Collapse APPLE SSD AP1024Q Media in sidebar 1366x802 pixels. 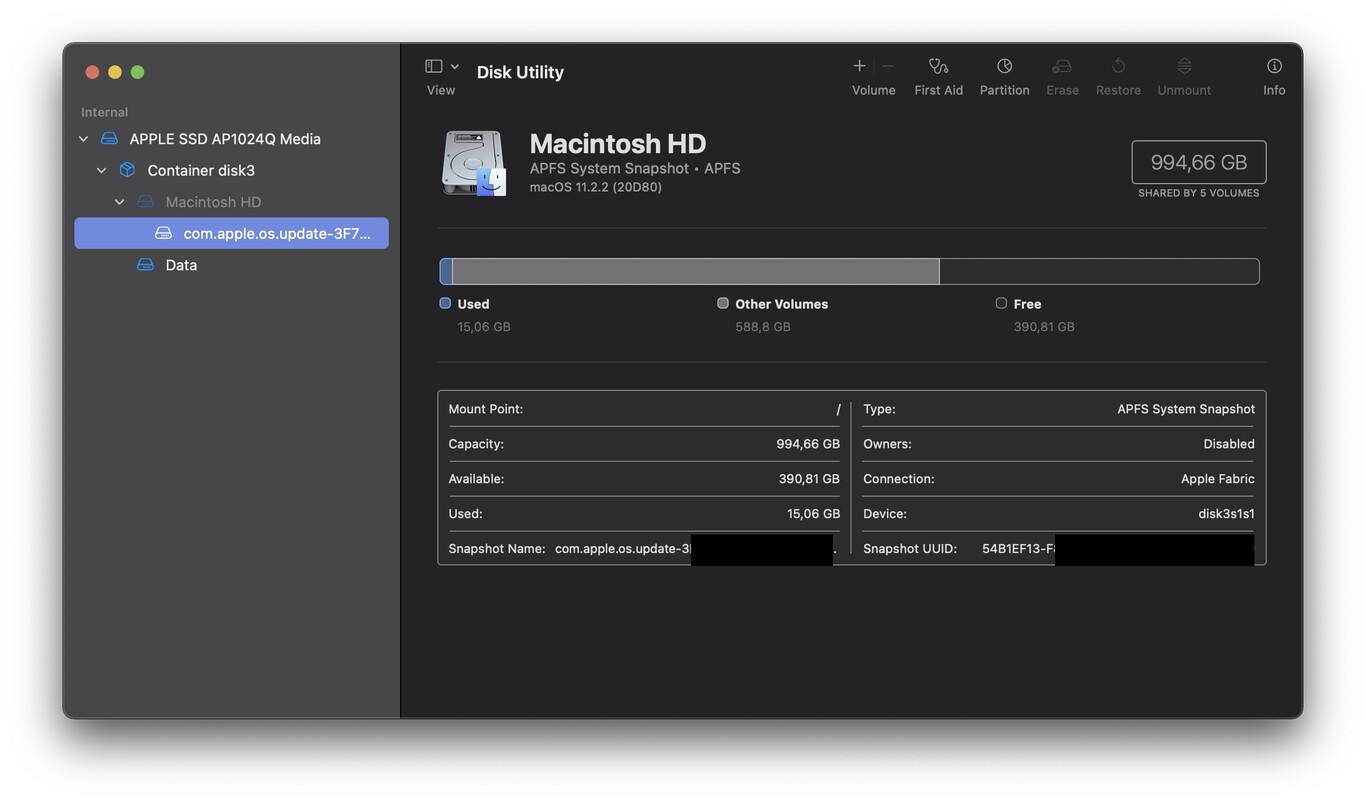tap(82, 138)
